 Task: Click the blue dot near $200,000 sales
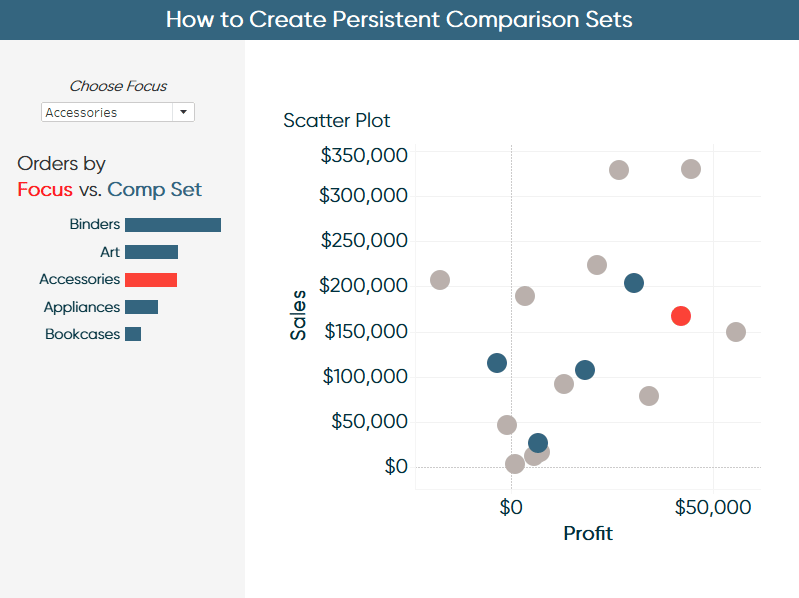click(x=634, y=283)
